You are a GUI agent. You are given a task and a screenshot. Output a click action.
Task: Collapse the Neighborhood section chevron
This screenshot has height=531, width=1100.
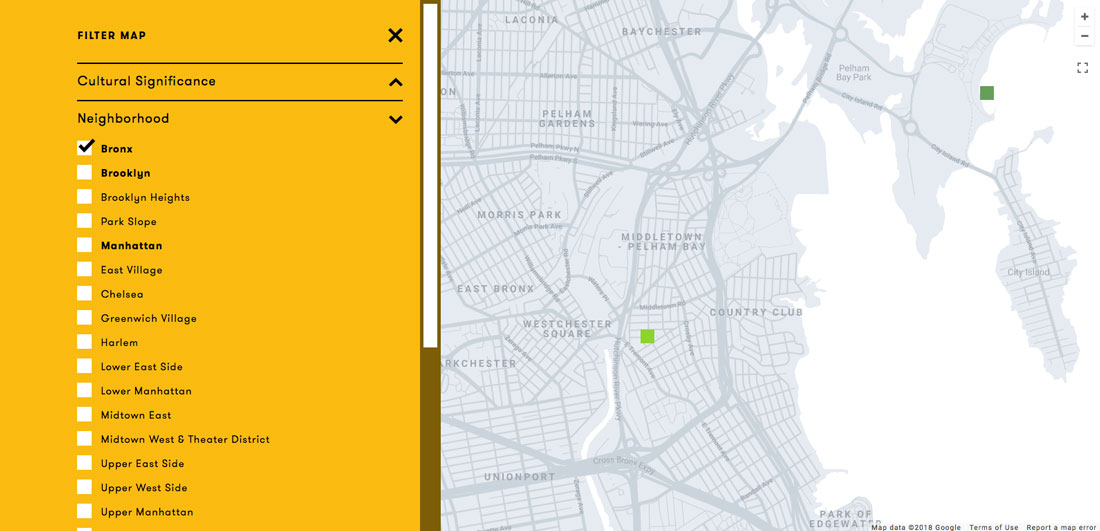tap(395, 119)
